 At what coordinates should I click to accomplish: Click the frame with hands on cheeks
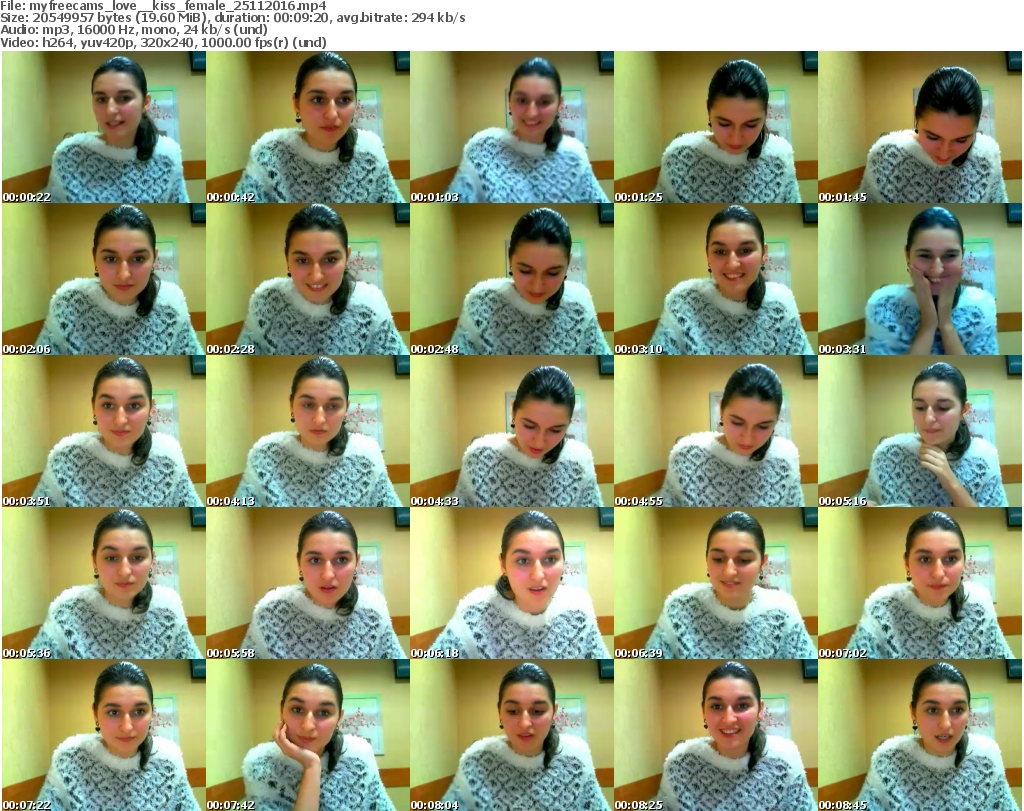pos(919,279)
